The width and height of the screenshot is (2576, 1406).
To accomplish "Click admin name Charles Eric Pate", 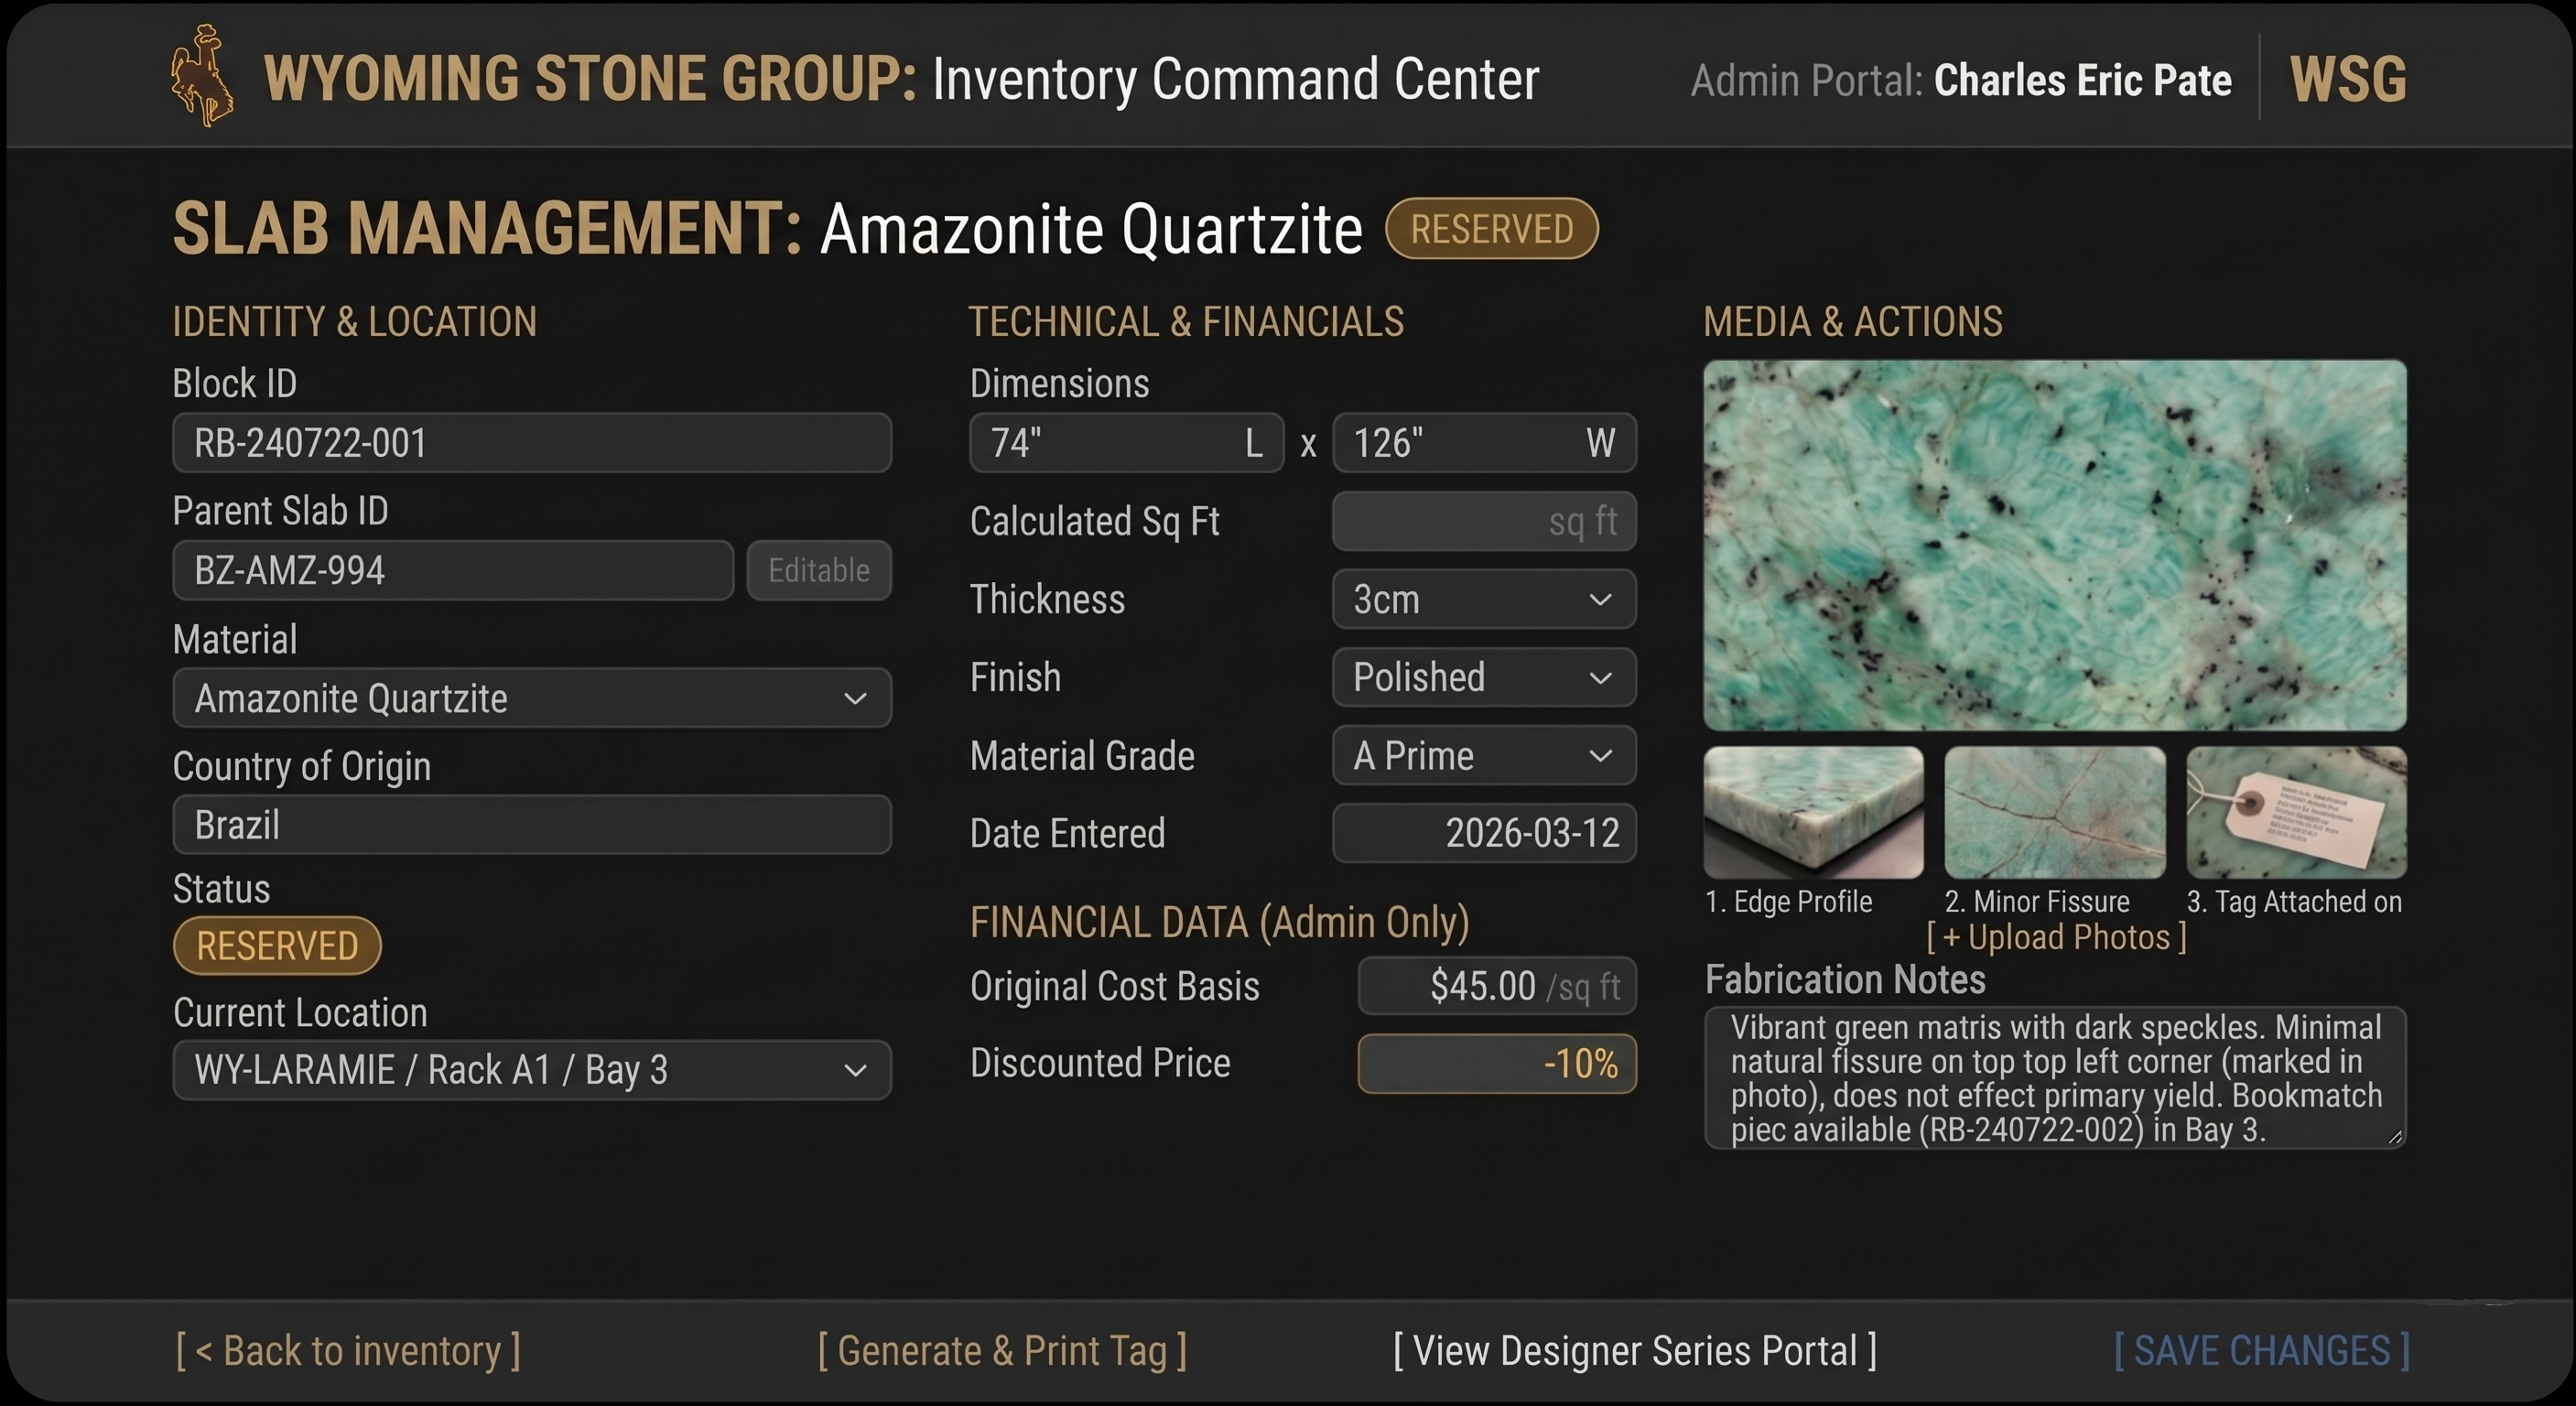I will (x=2082, y=81).
